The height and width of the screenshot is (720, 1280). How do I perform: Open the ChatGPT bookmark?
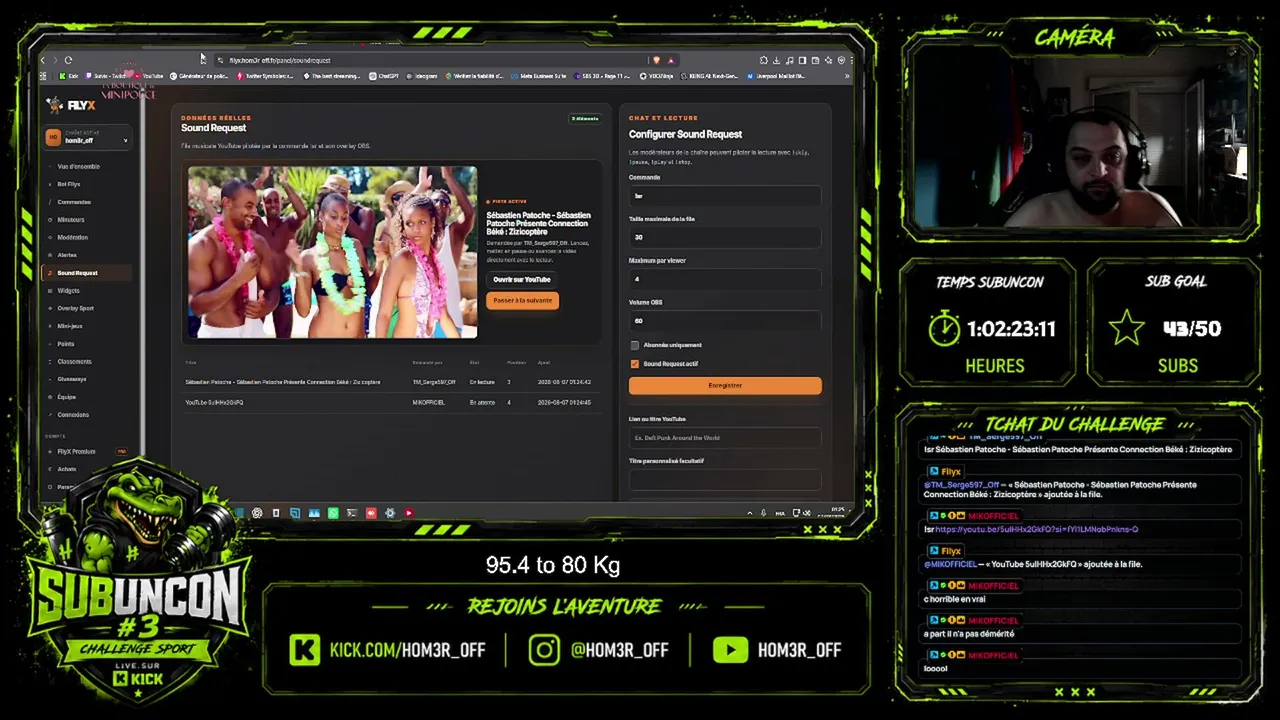pyautogui.click(x=384, y=76)
